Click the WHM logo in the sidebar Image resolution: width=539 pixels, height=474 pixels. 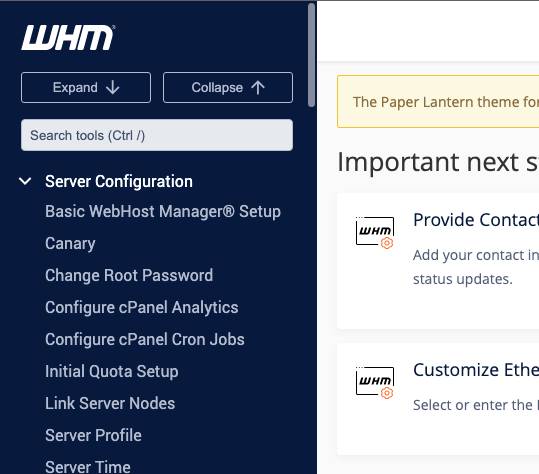[68, 37]
